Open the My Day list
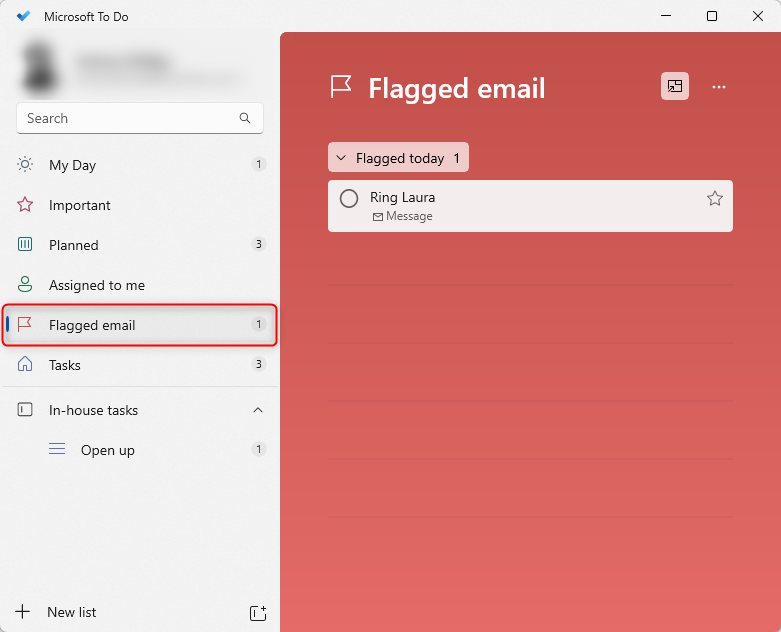The image size is (781, 632). pos(139,165)
